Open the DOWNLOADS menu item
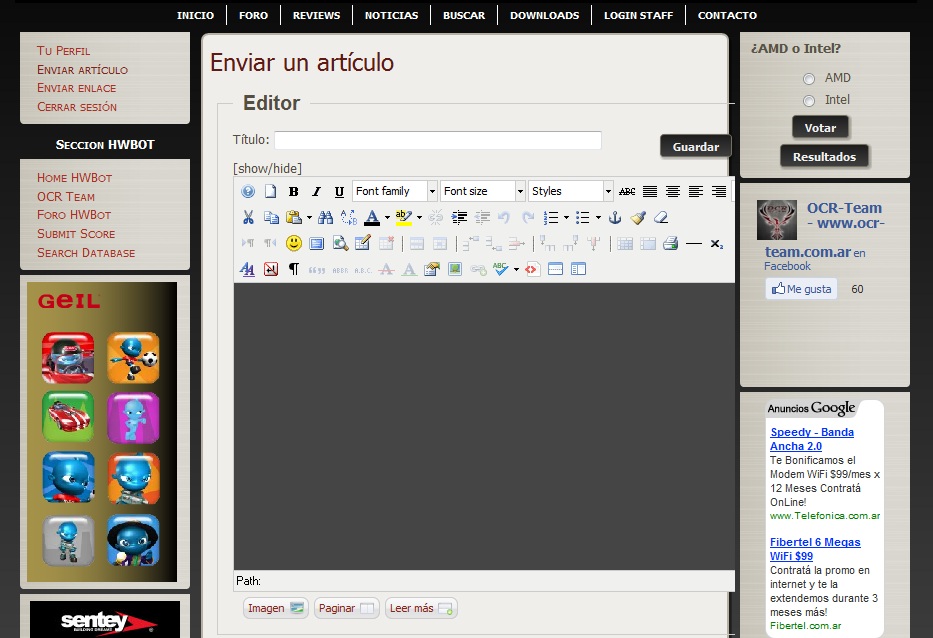Image resolution: width=933 pixels, height=638 pixels. click(544, 15)
